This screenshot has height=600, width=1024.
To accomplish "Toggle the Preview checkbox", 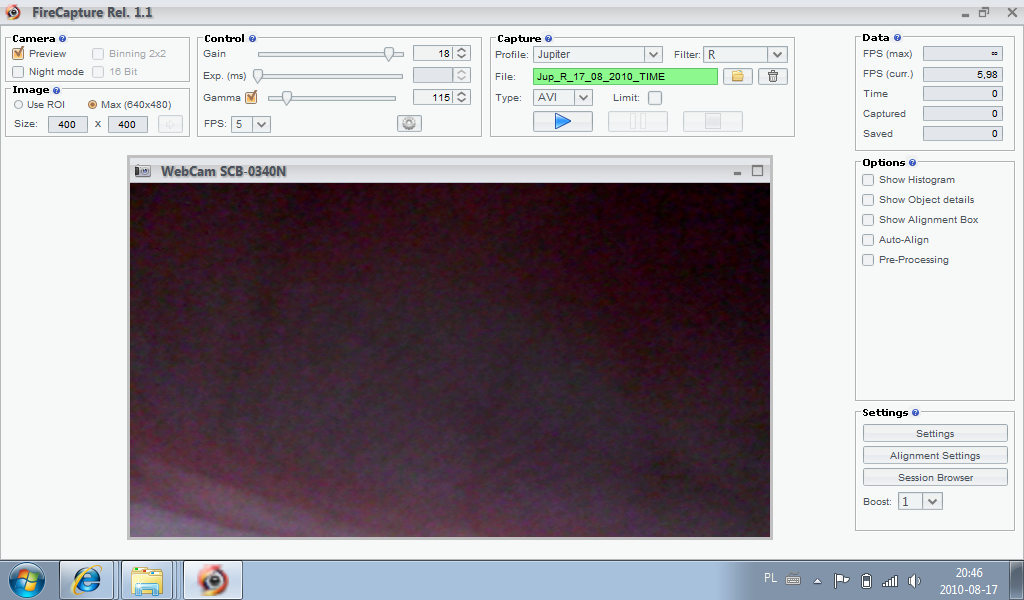I will tap(18, 54).
